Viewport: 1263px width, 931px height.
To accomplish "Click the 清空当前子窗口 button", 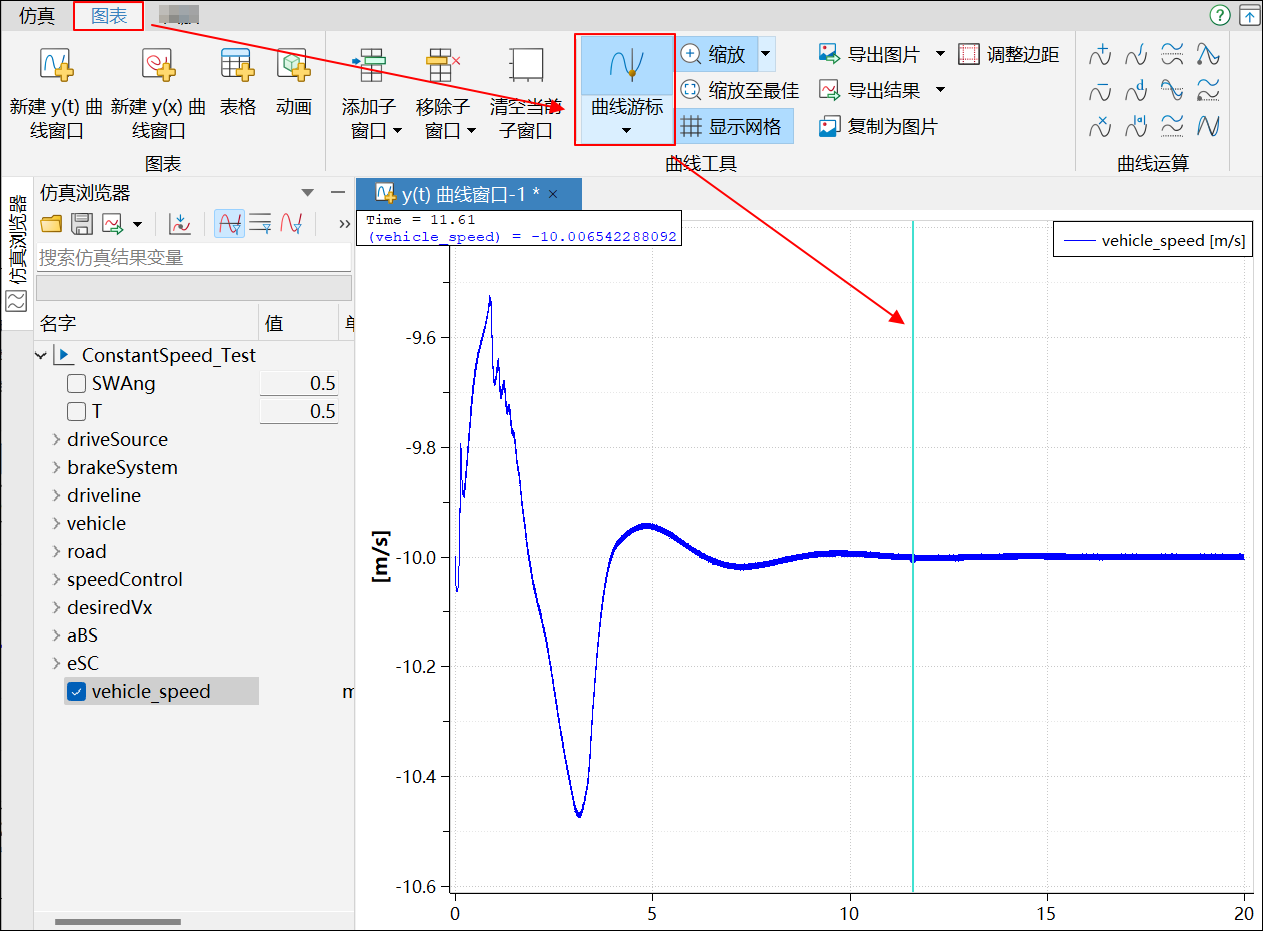I will click(x=526, y=88).
